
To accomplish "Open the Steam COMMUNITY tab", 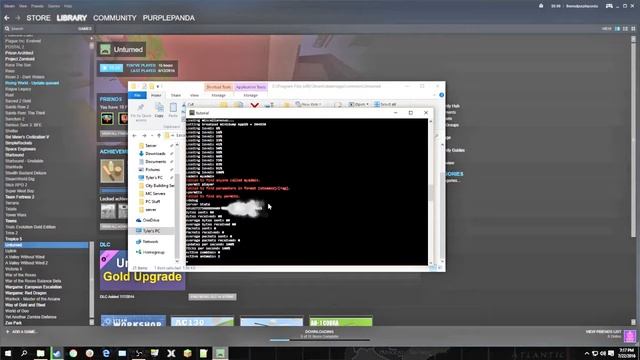I will pos(115,18).
